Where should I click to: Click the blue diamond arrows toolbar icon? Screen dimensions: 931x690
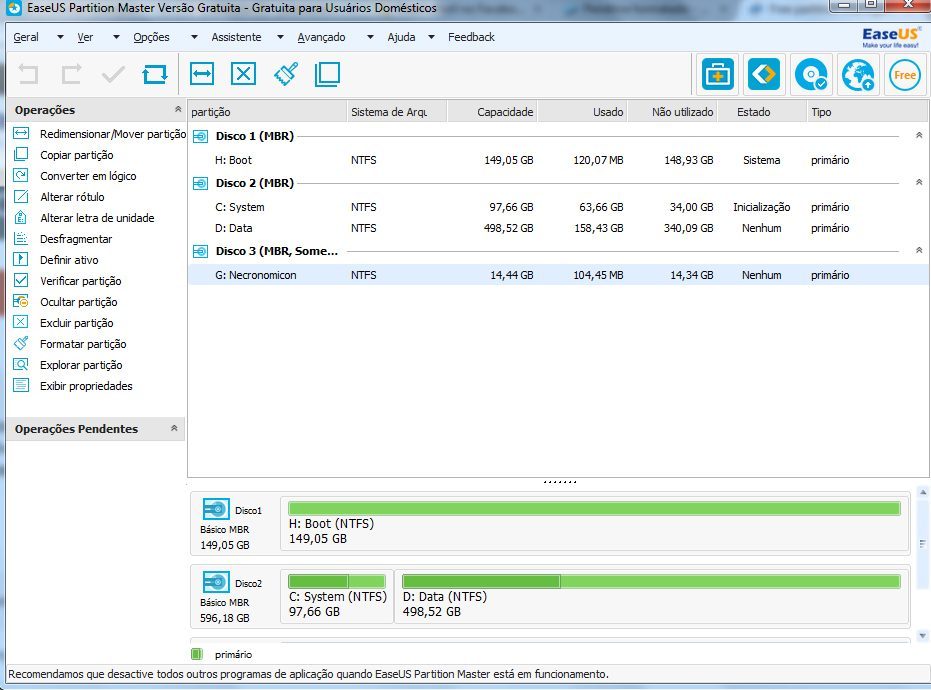[764, 75]
